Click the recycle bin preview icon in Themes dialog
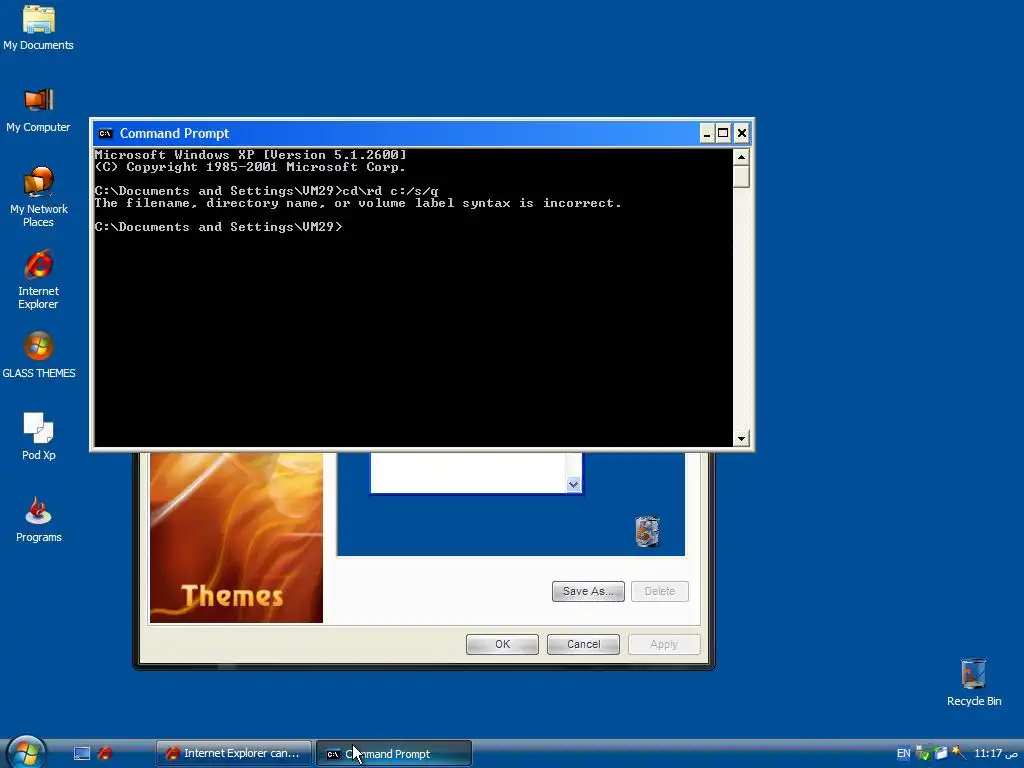Screen dimensions: 1024x768 [647, 532]
